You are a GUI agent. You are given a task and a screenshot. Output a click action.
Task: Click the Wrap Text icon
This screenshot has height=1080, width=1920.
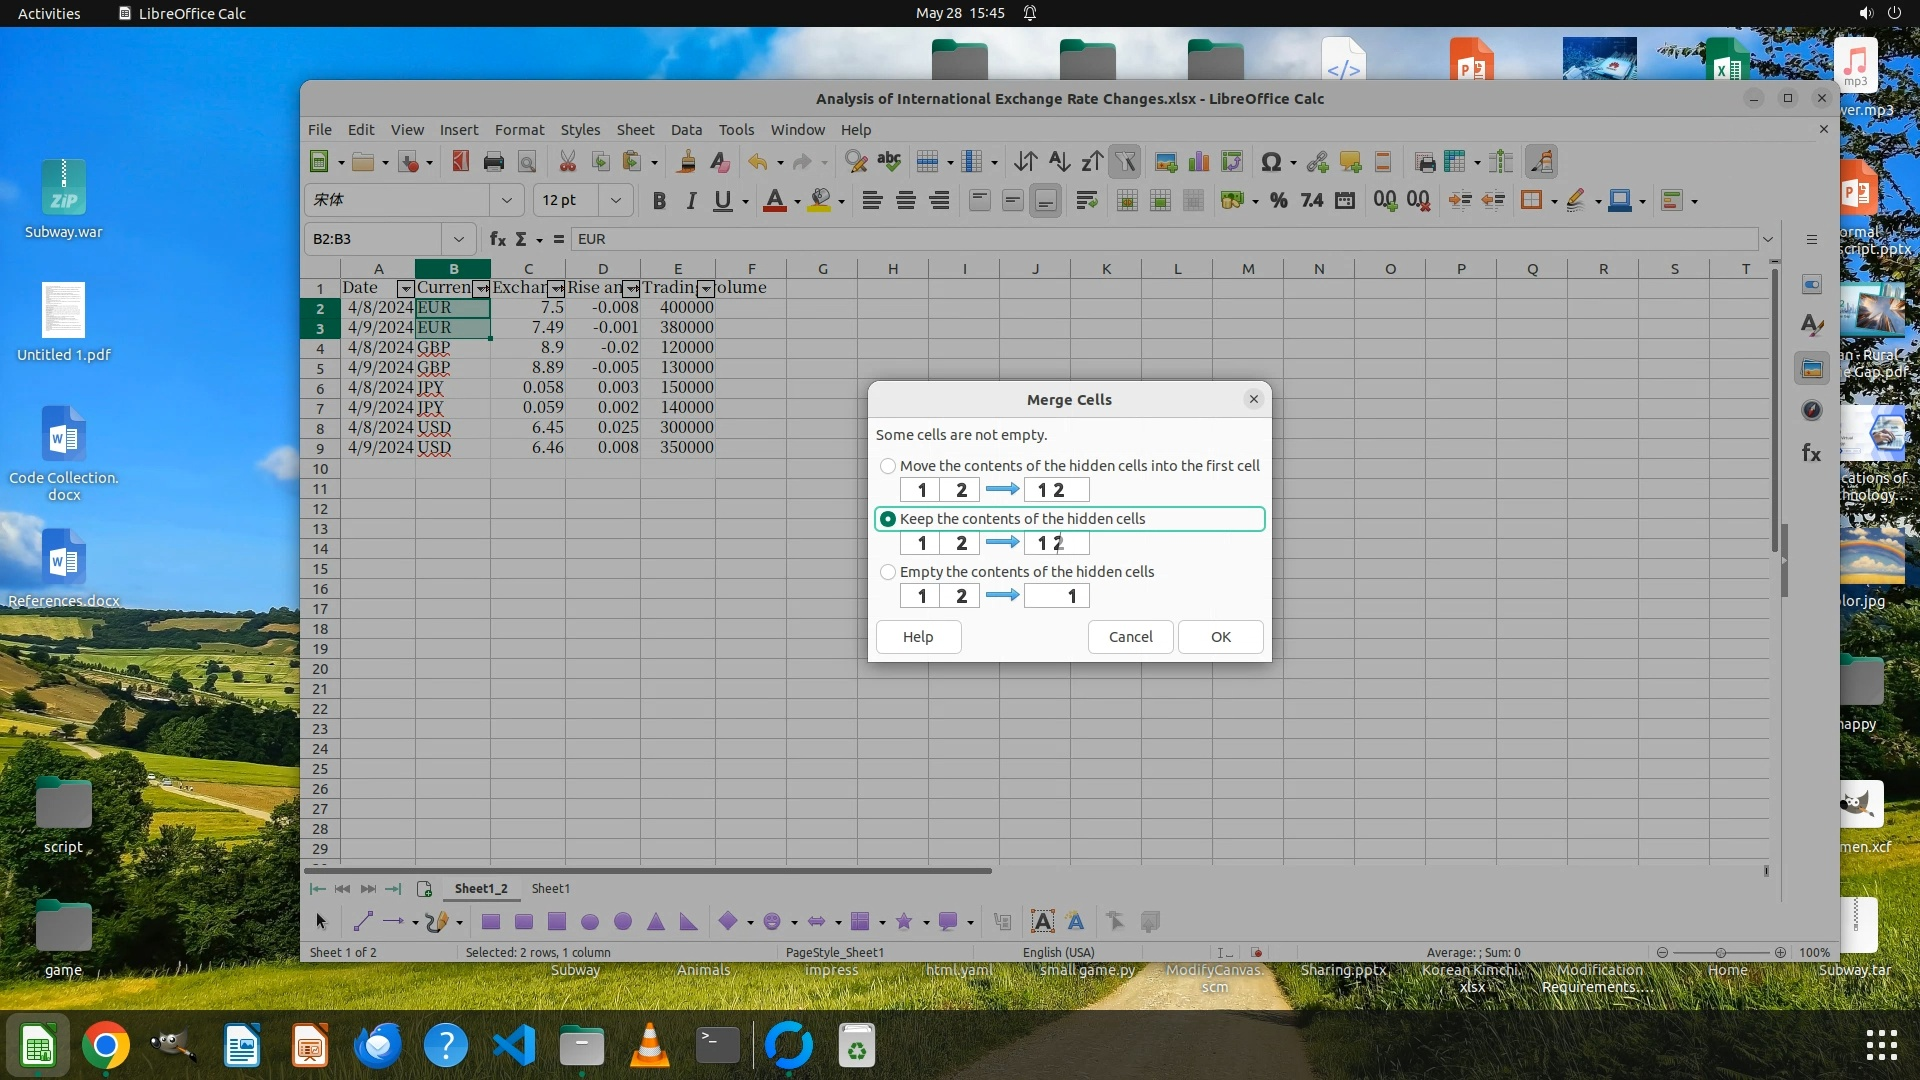1086,201
